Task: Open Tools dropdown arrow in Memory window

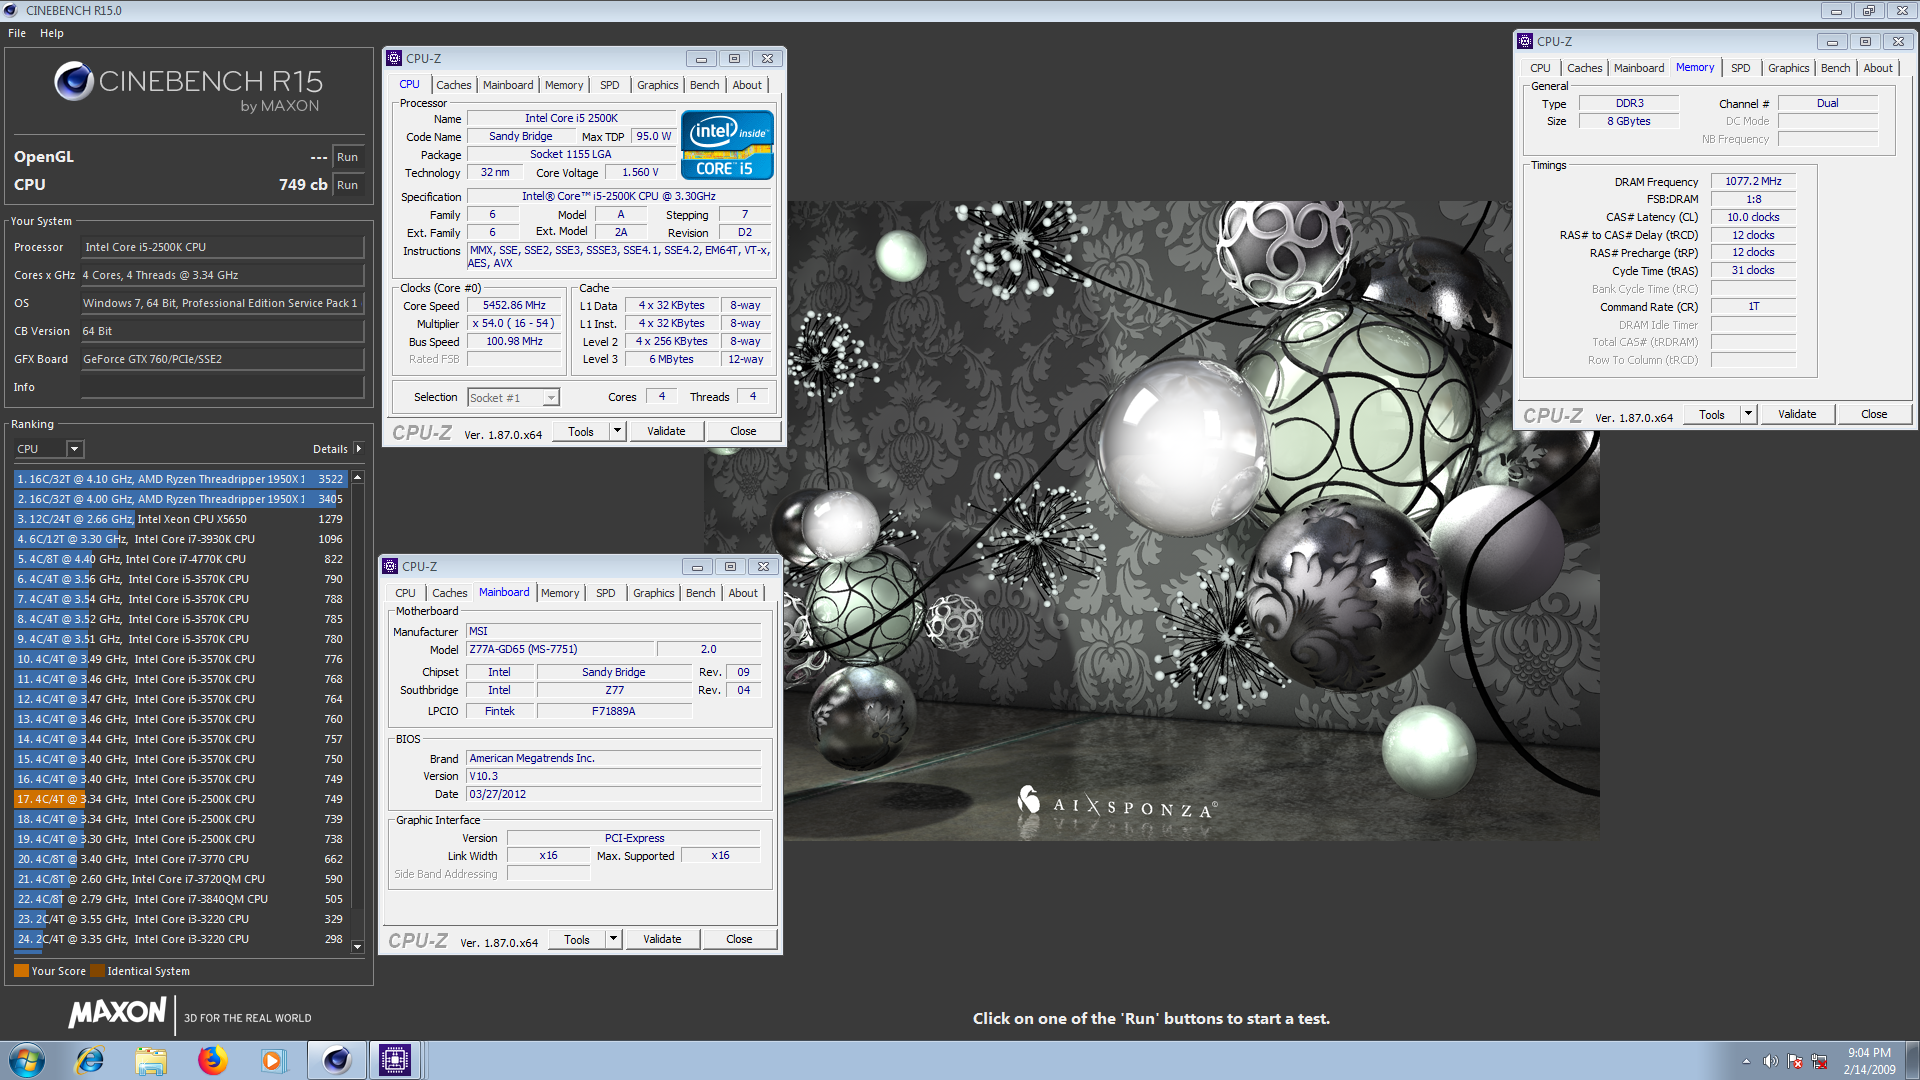Action: pyautogui.click(x=1748, y=414)
